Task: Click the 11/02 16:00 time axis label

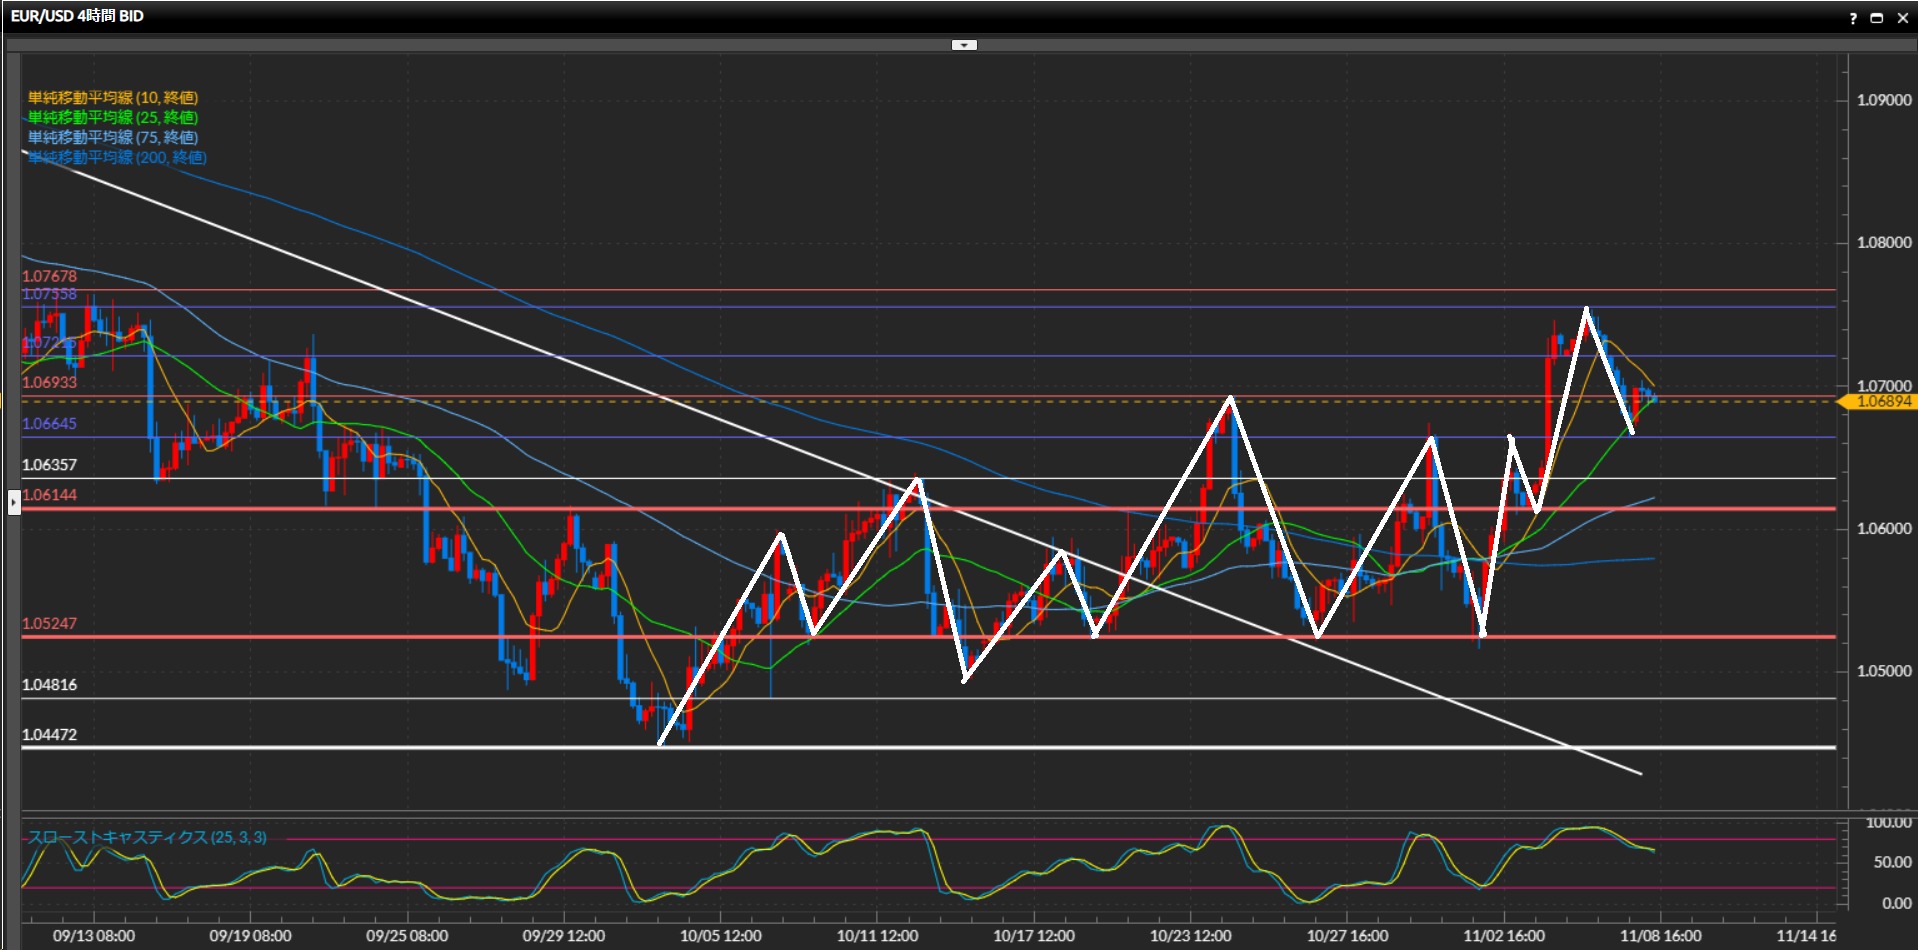Action: 1503,936
